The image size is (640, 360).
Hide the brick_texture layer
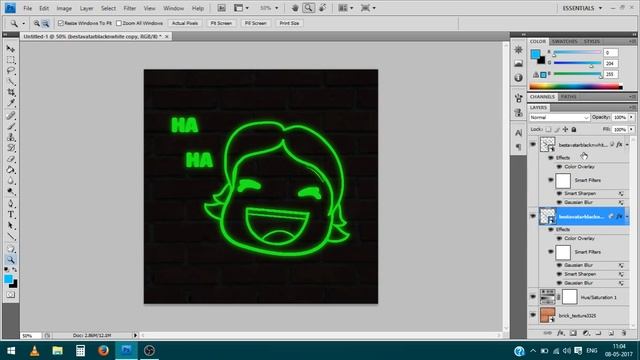click(533, 315)
